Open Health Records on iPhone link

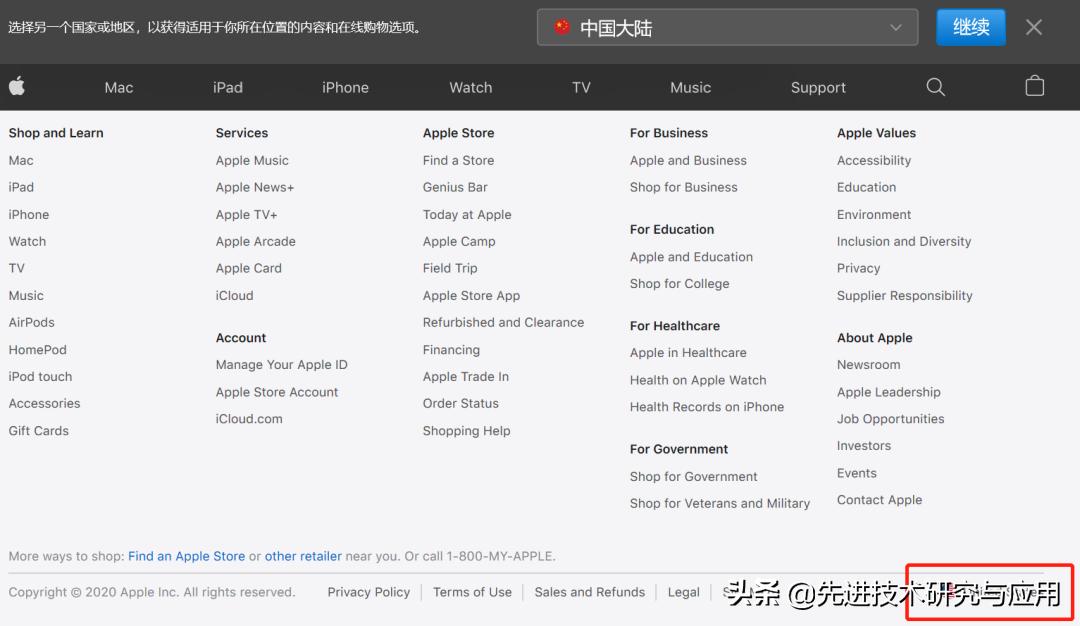(707, 407)
